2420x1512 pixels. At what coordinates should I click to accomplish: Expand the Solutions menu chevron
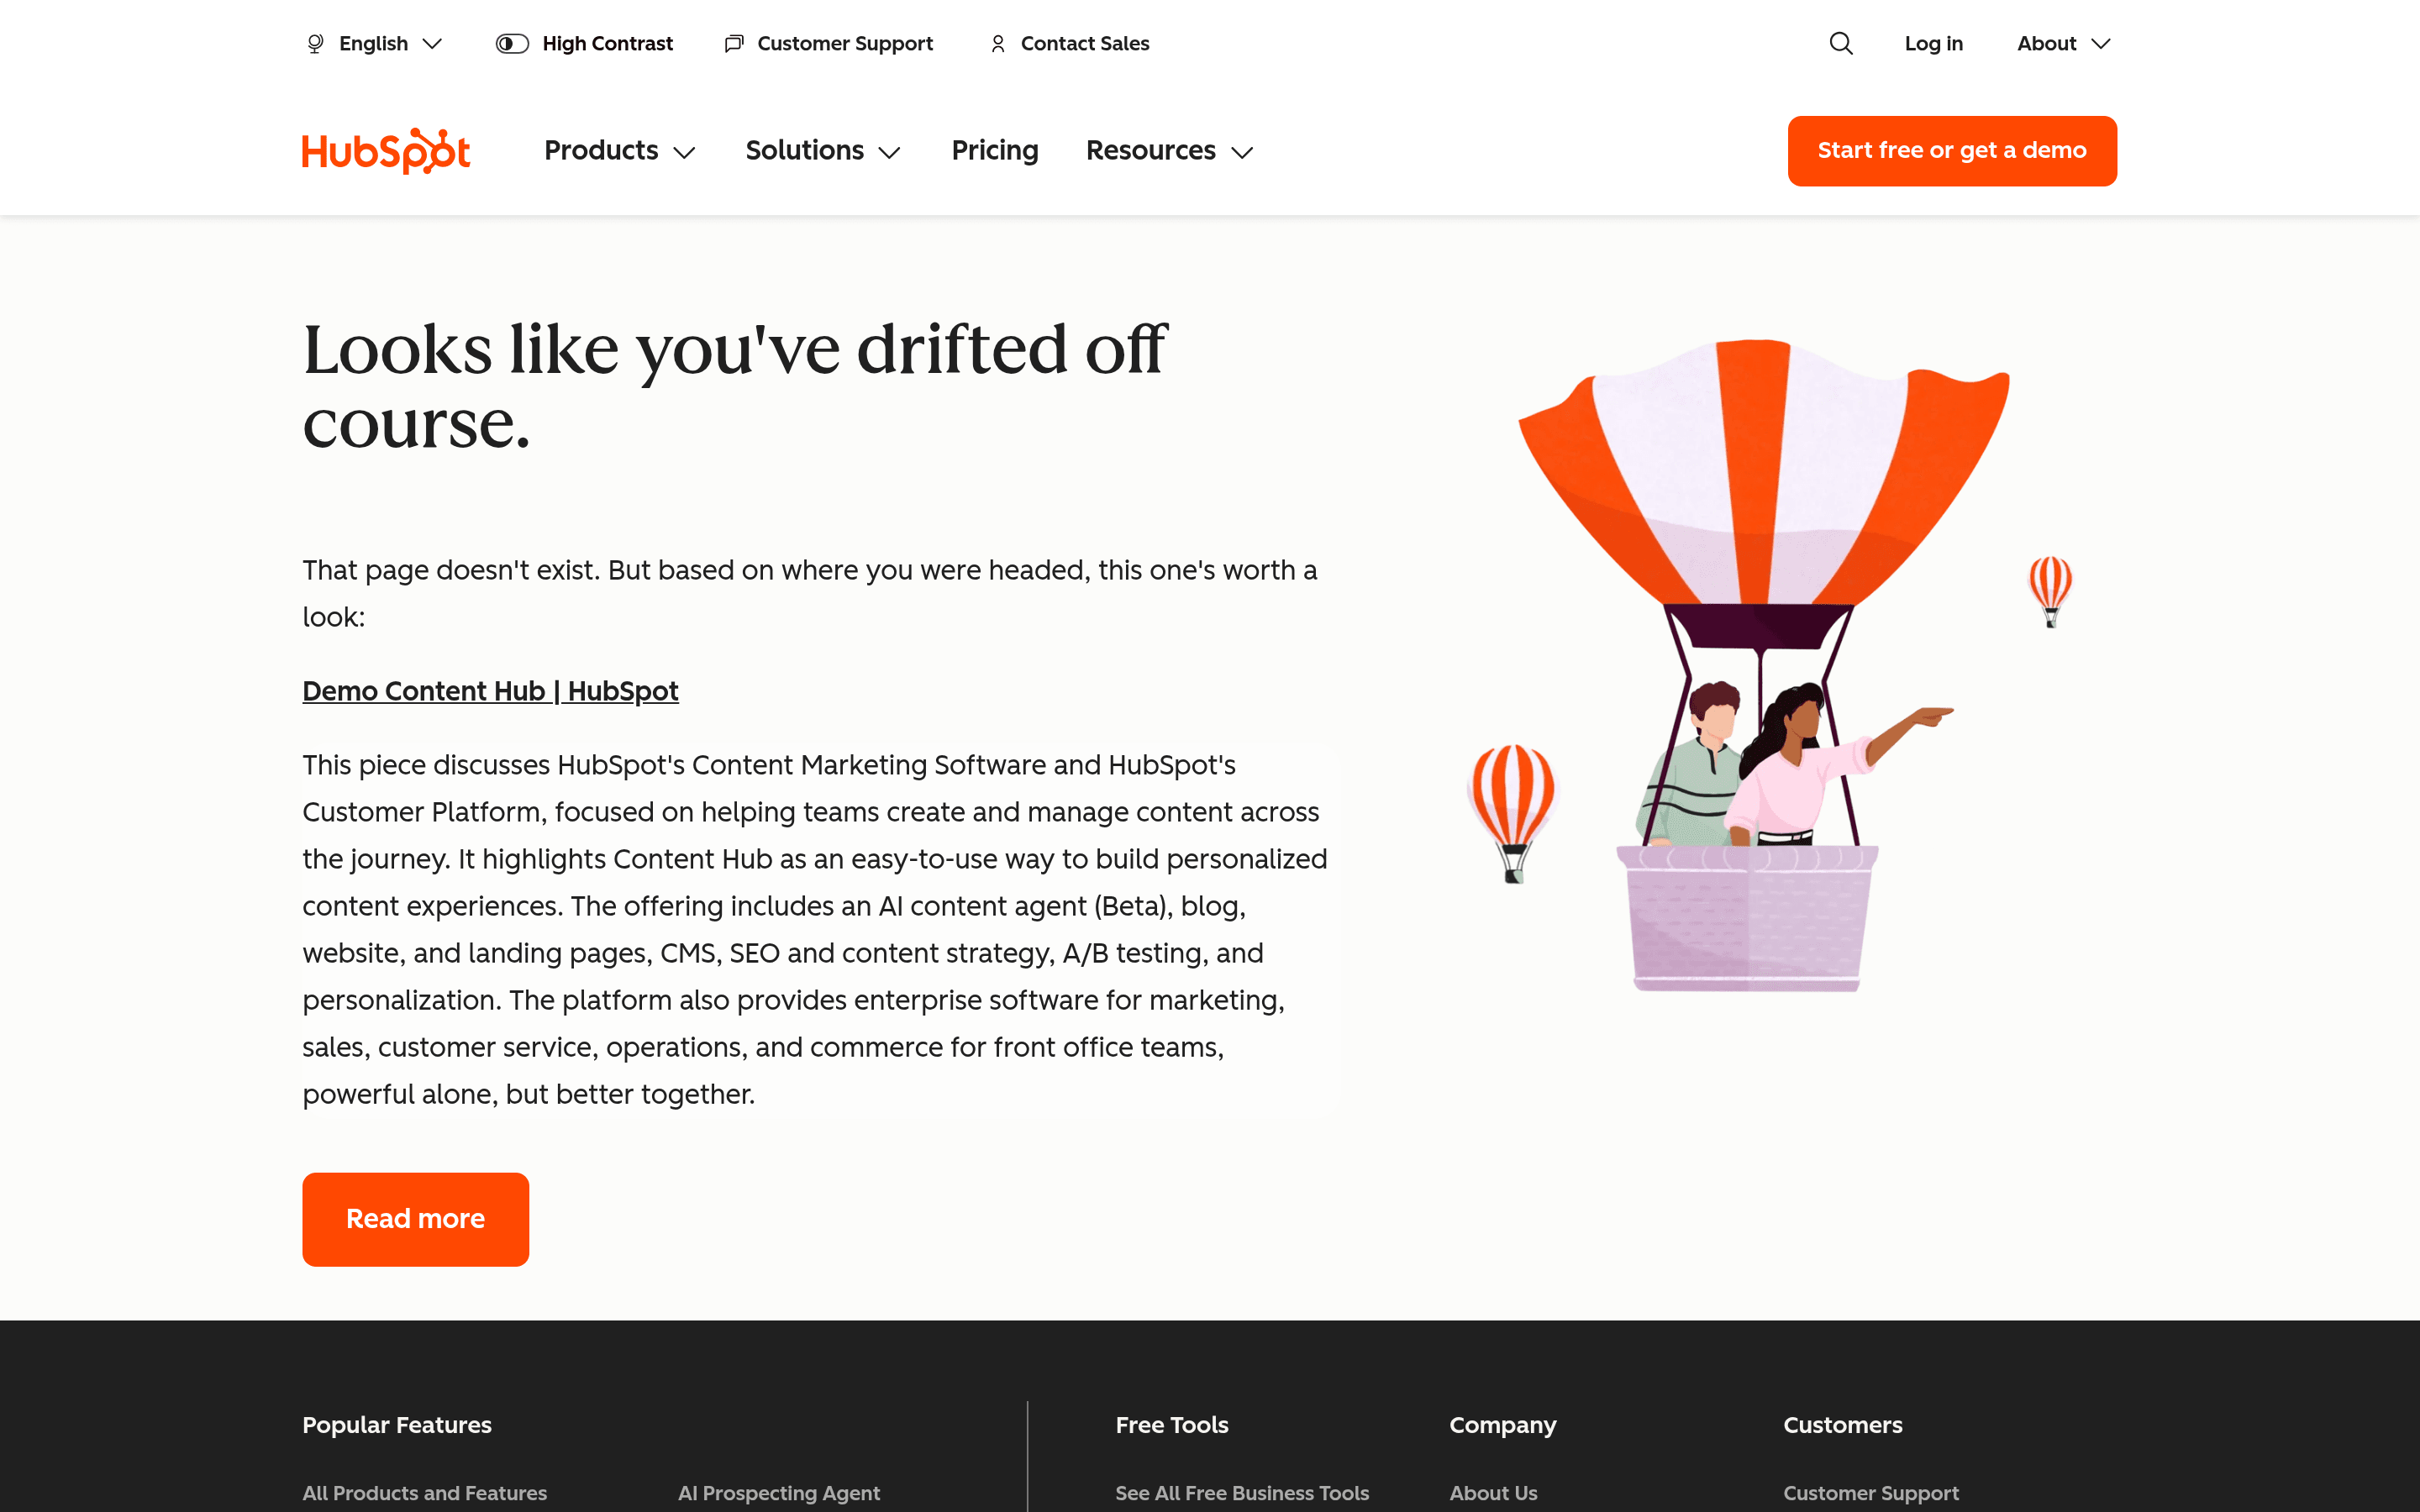pos(889,152)
